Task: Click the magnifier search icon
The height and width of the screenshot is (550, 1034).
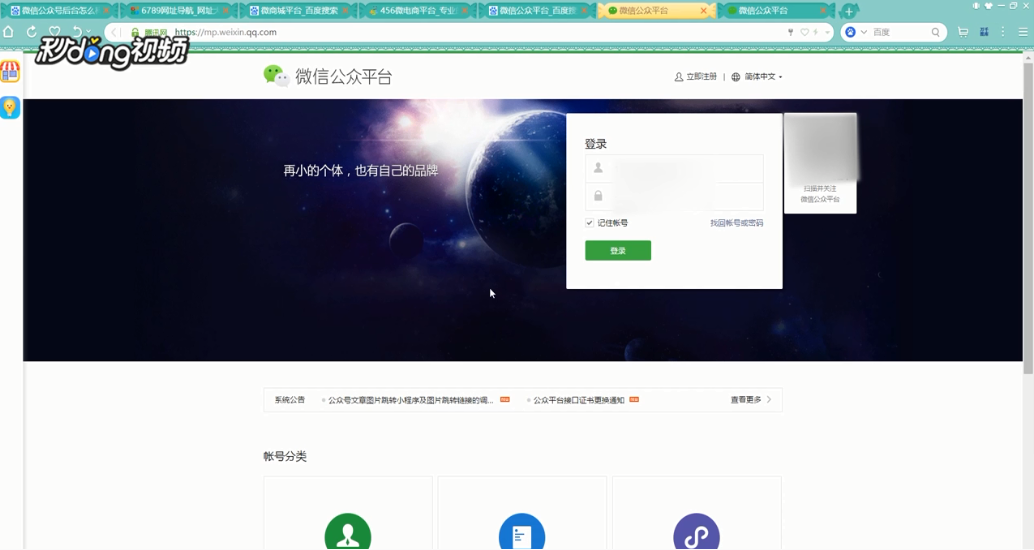Action: [x=935, y=32]
